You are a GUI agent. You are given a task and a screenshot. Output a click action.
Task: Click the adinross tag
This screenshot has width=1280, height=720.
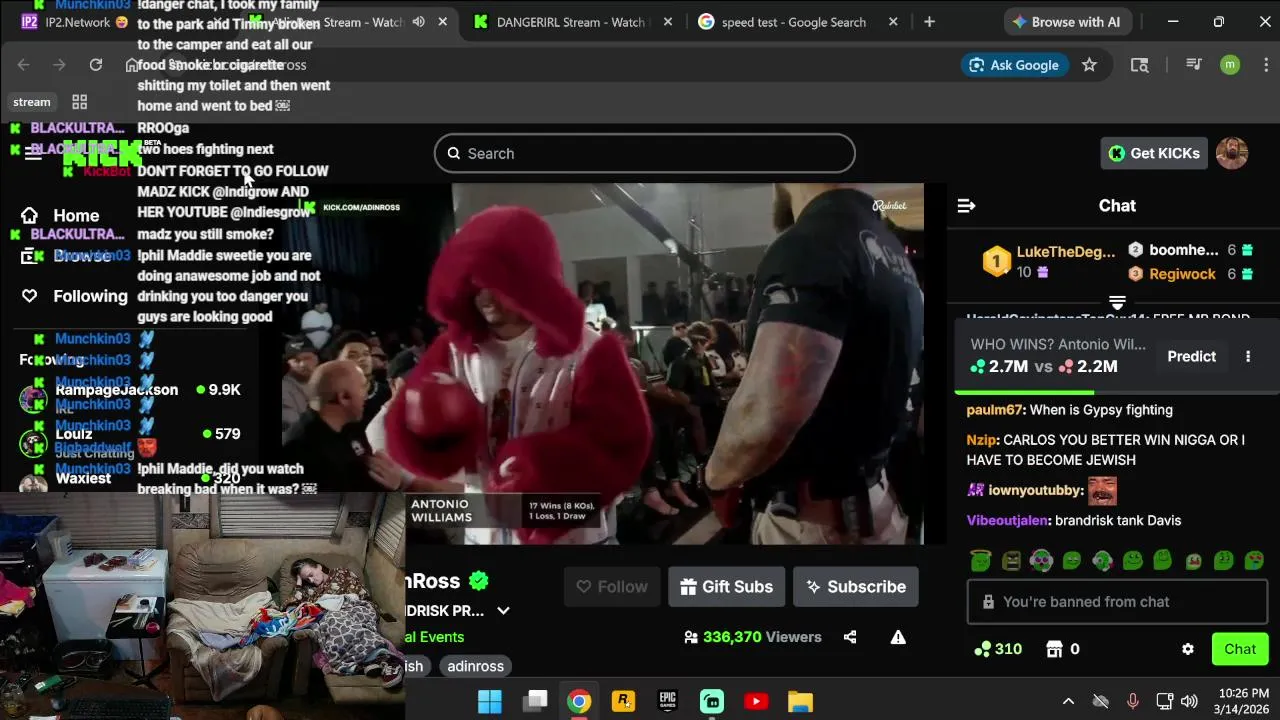[475, 666]
